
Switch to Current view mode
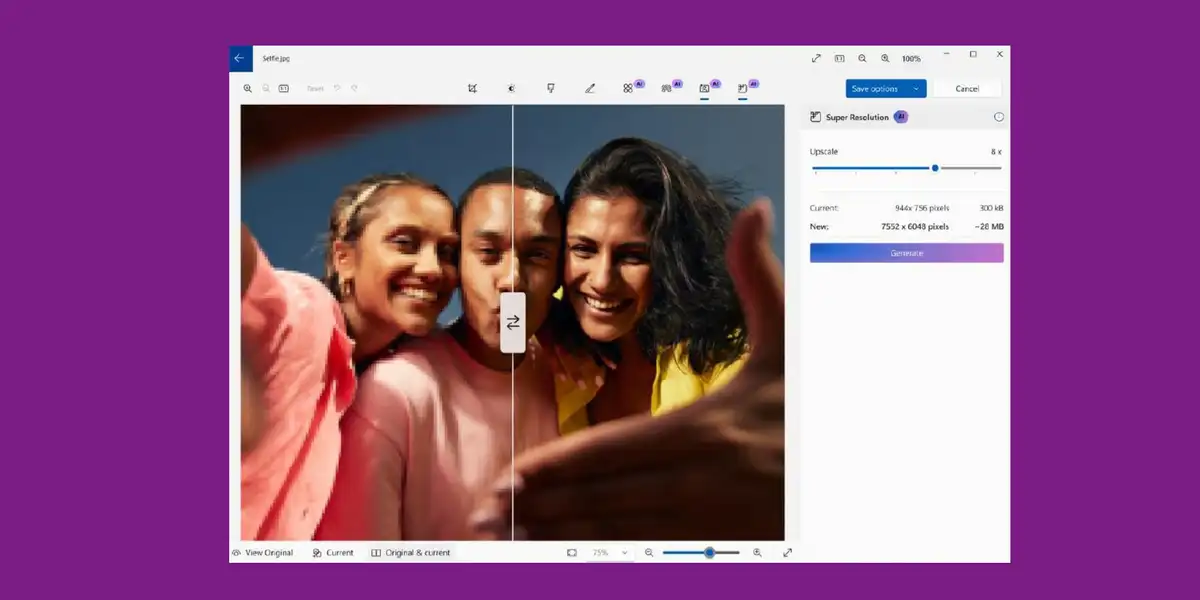pyautogui.click(x=332, y=552)
